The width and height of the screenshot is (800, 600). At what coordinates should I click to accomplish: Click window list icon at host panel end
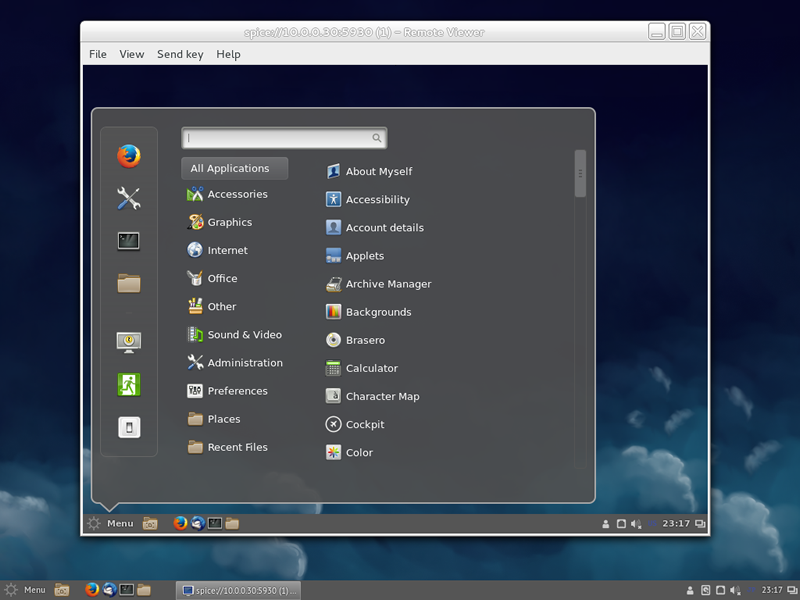click(792, 590)
